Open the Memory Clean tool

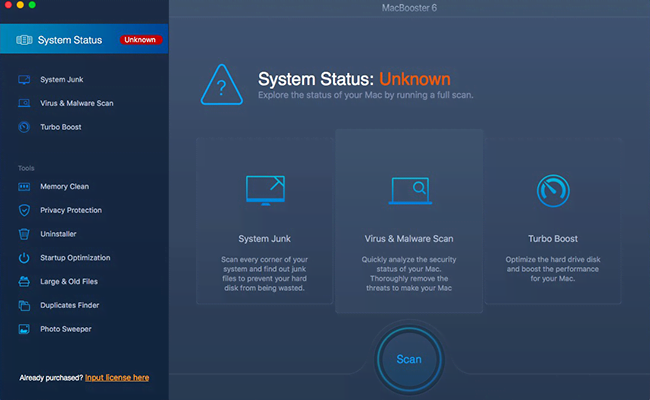pyautogui.click(x=64, y=187)
